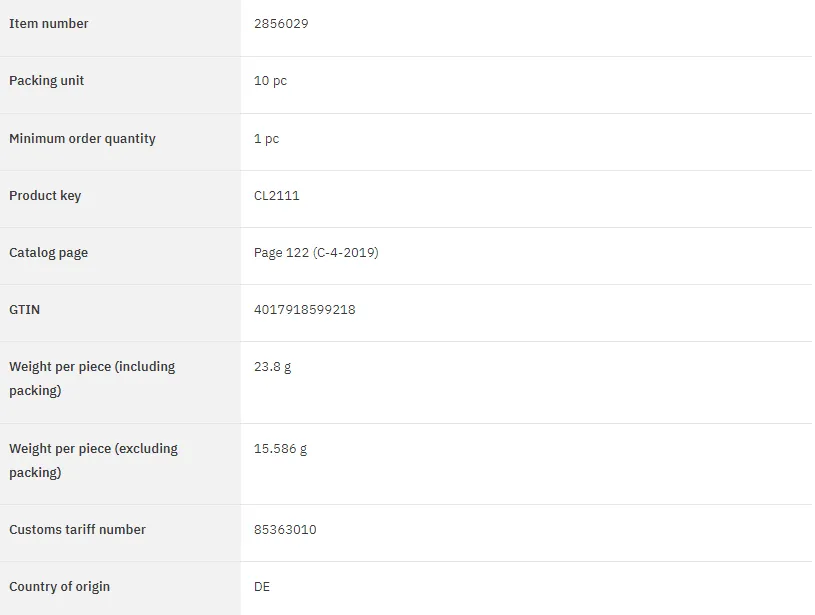Select the Item number label

point(49,23)
